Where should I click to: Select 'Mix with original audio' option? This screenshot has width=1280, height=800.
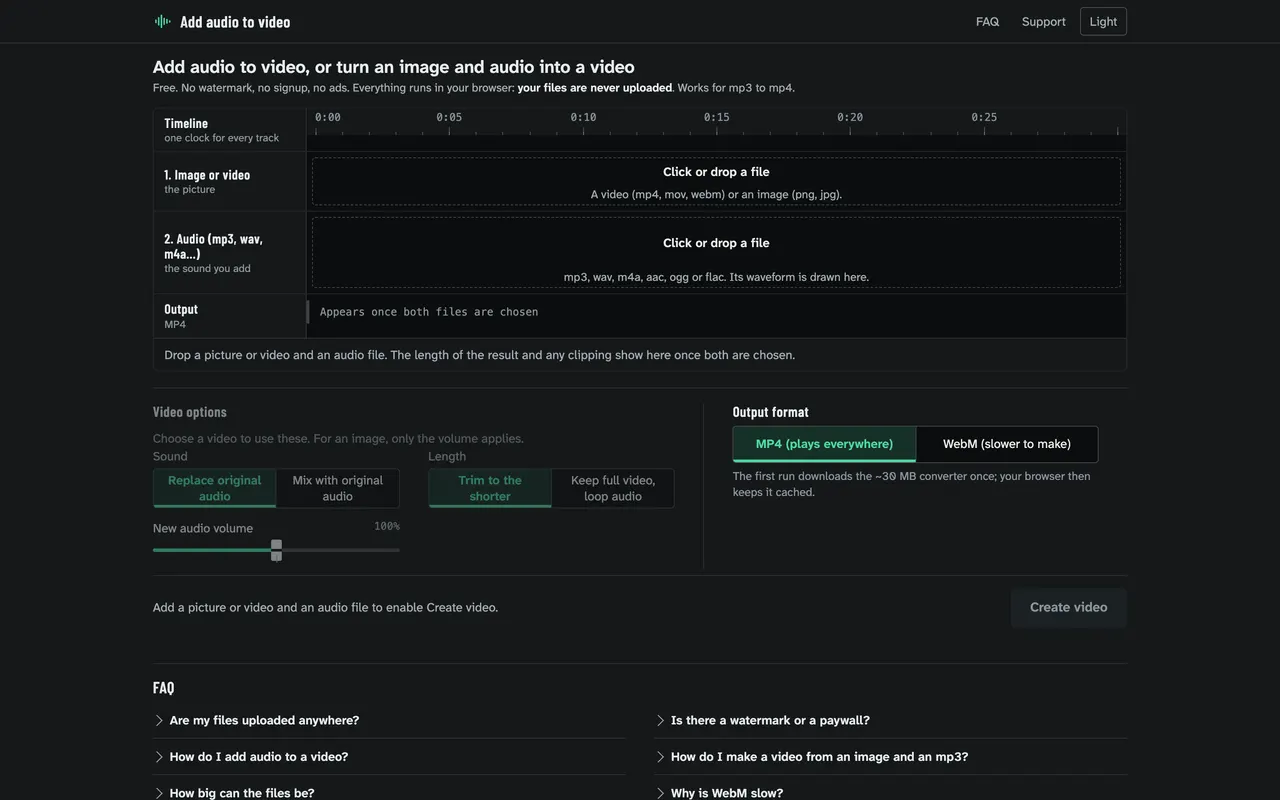(338, 488)
